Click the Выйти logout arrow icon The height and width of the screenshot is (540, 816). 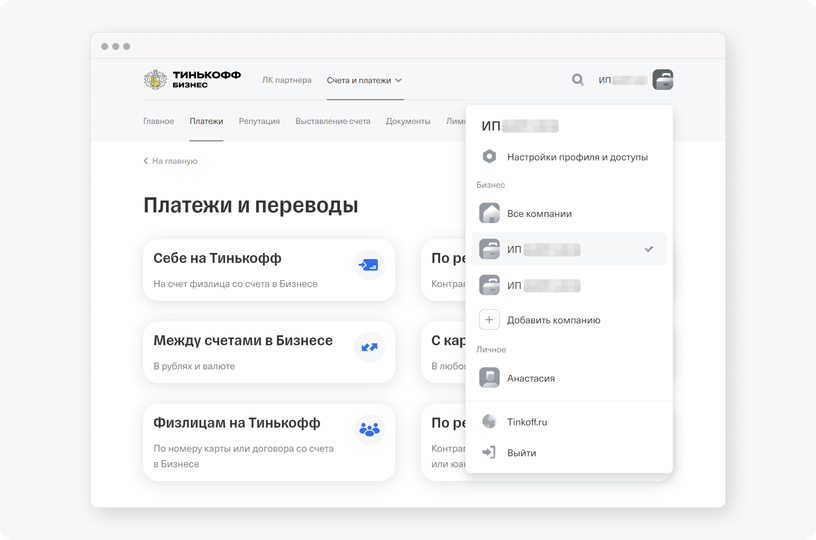(x=489, y=452)
